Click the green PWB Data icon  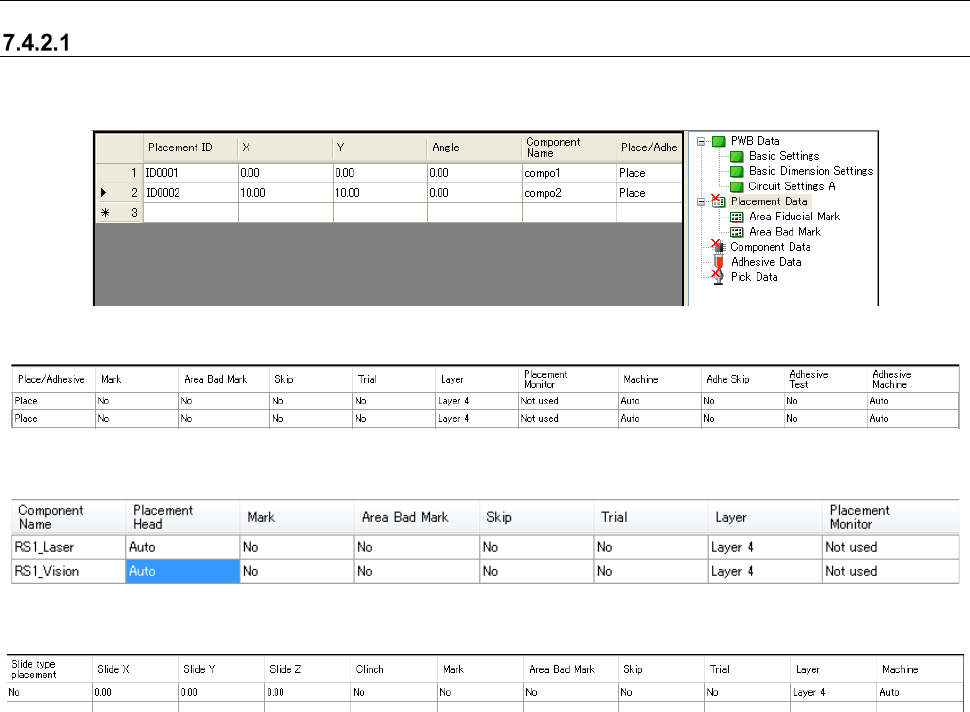[717, 141]
